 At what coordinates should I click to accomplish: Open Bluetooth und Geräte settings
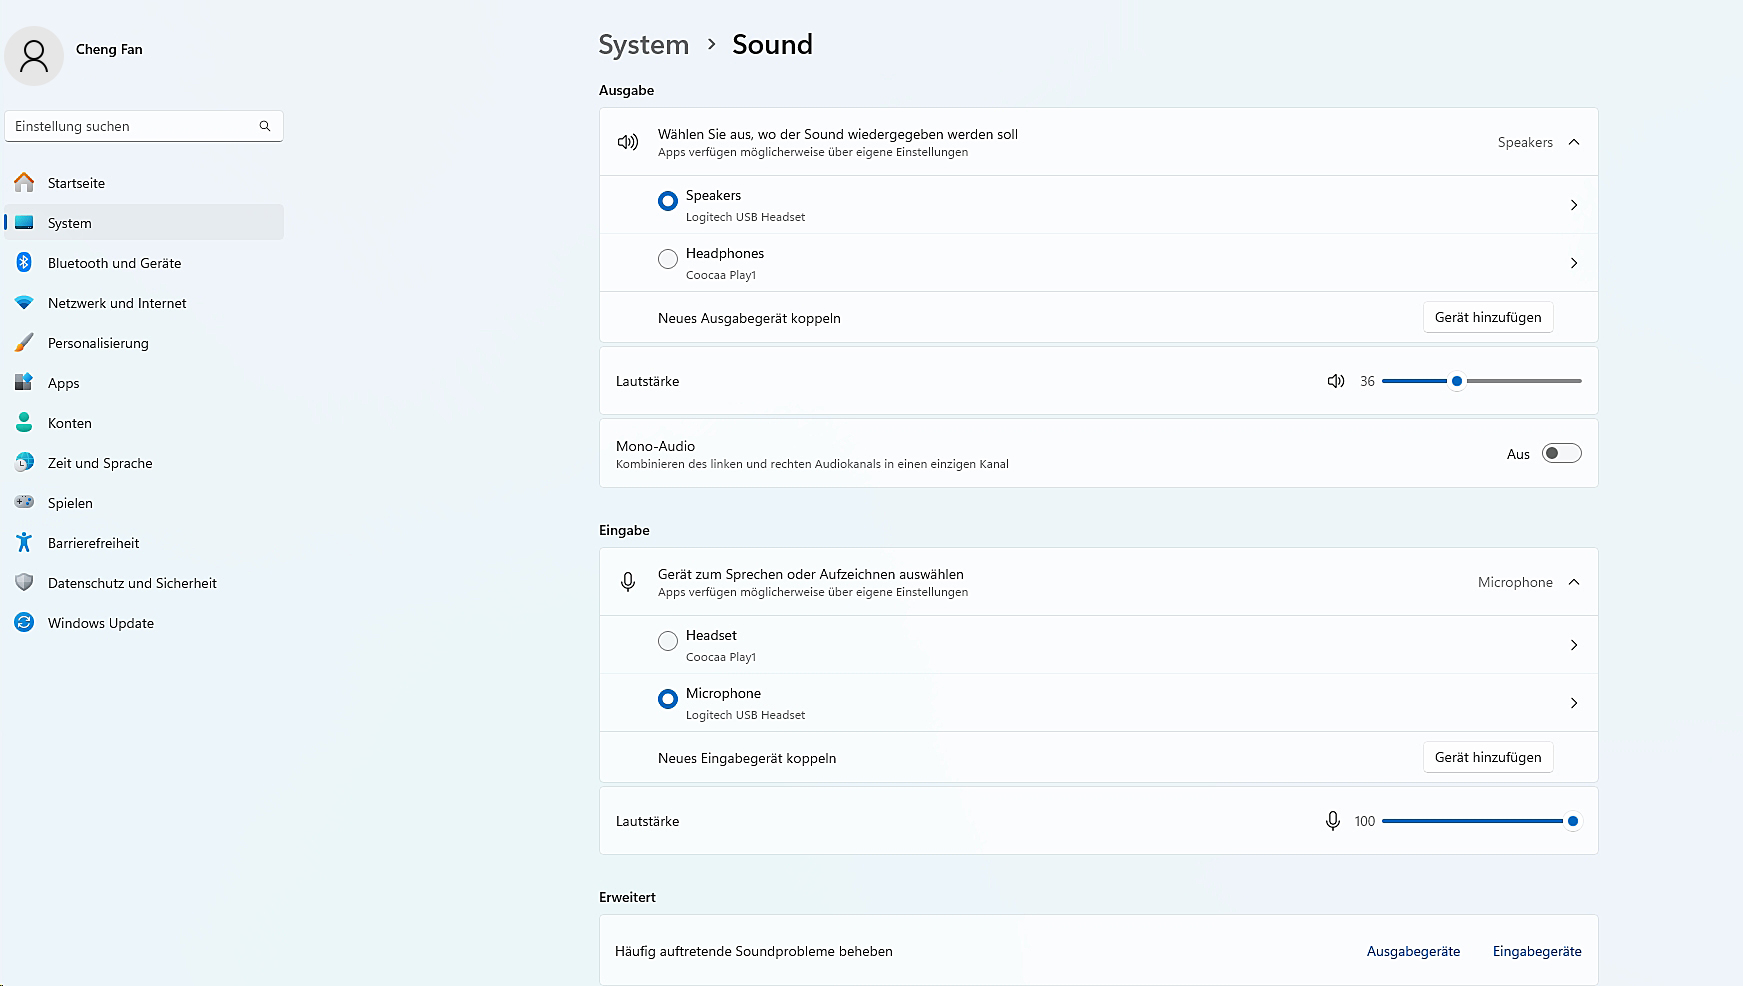[144, 262]
